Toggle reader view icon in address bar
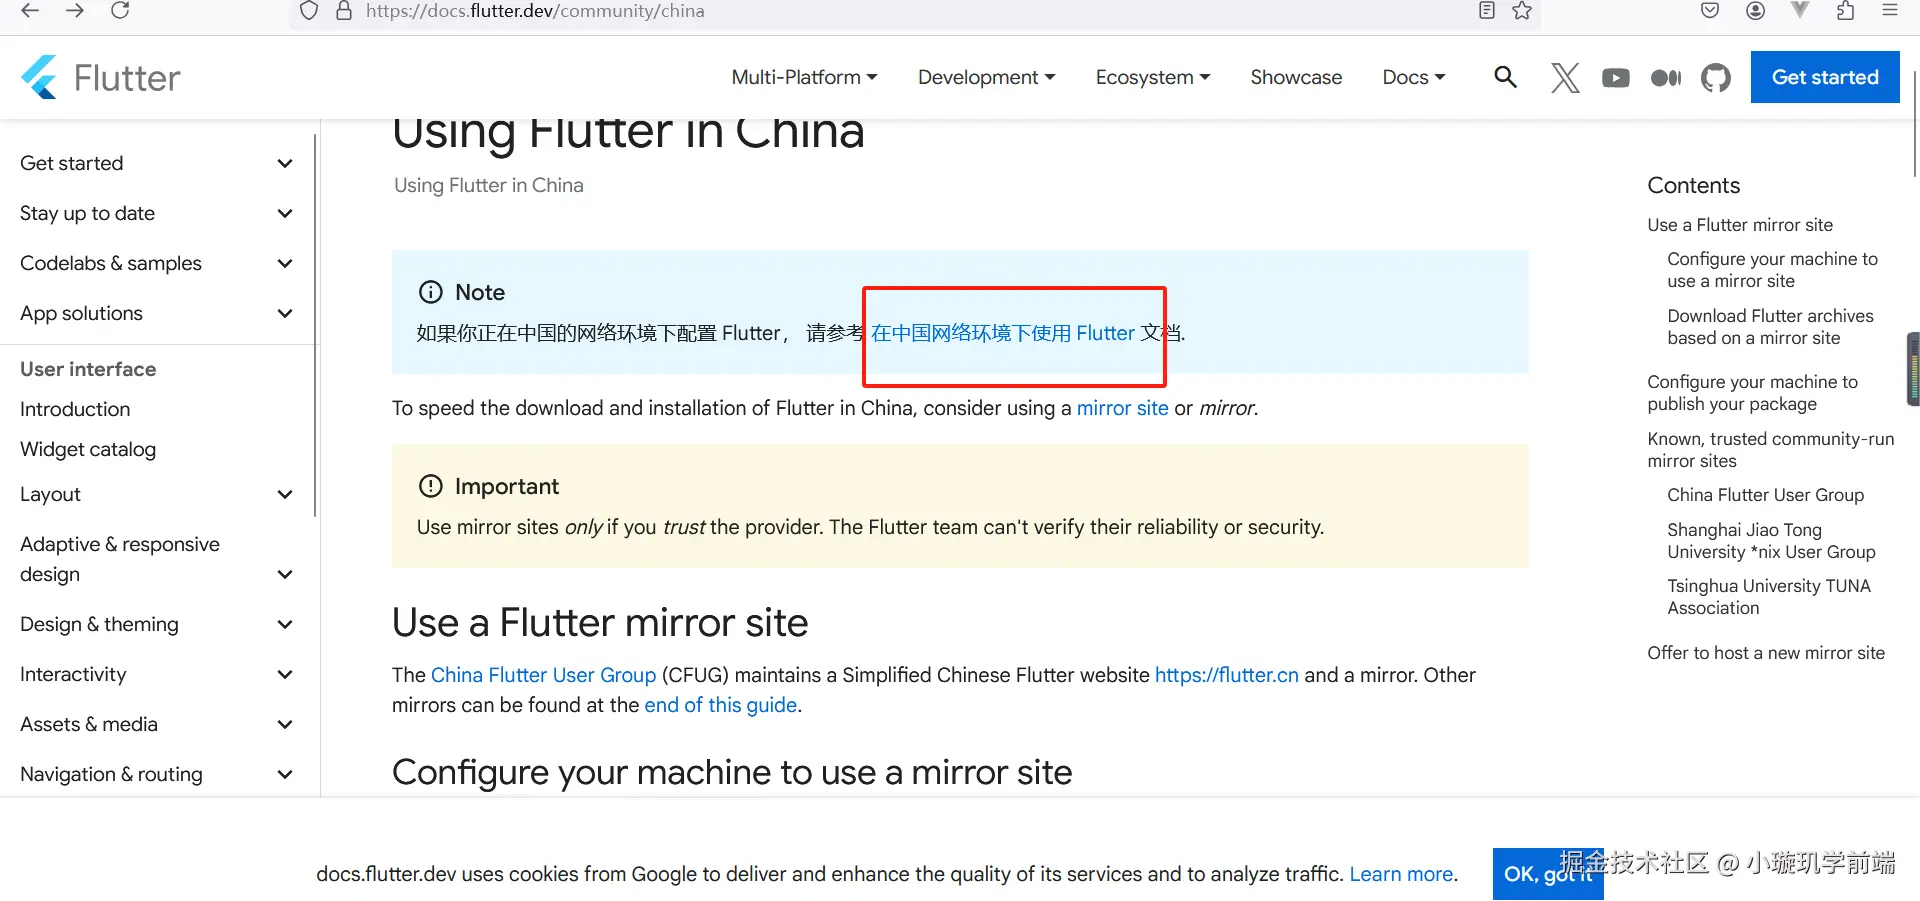 (1487, 11)
